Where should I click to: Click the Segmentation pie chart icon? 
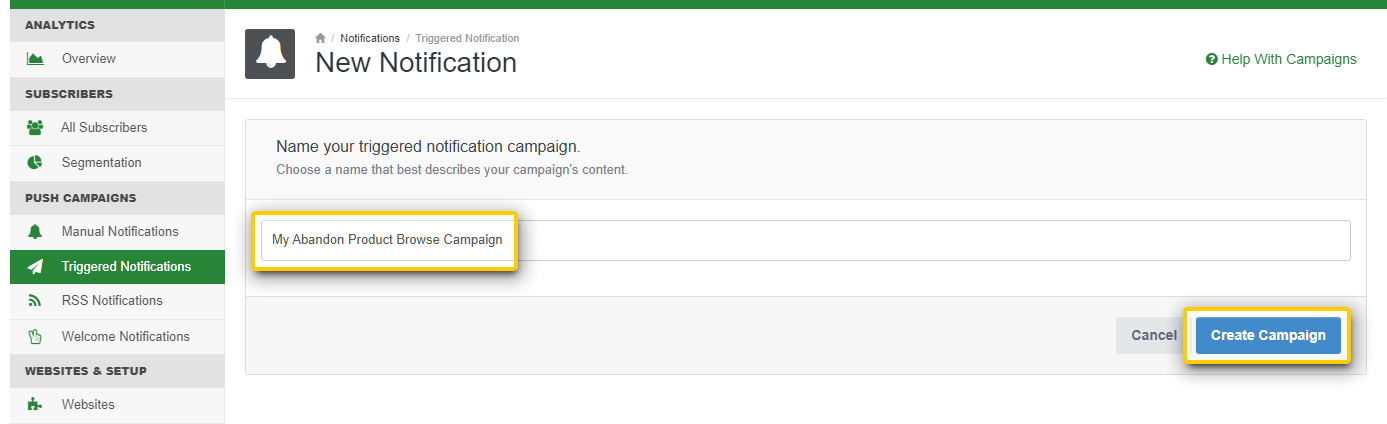(35, 162)
